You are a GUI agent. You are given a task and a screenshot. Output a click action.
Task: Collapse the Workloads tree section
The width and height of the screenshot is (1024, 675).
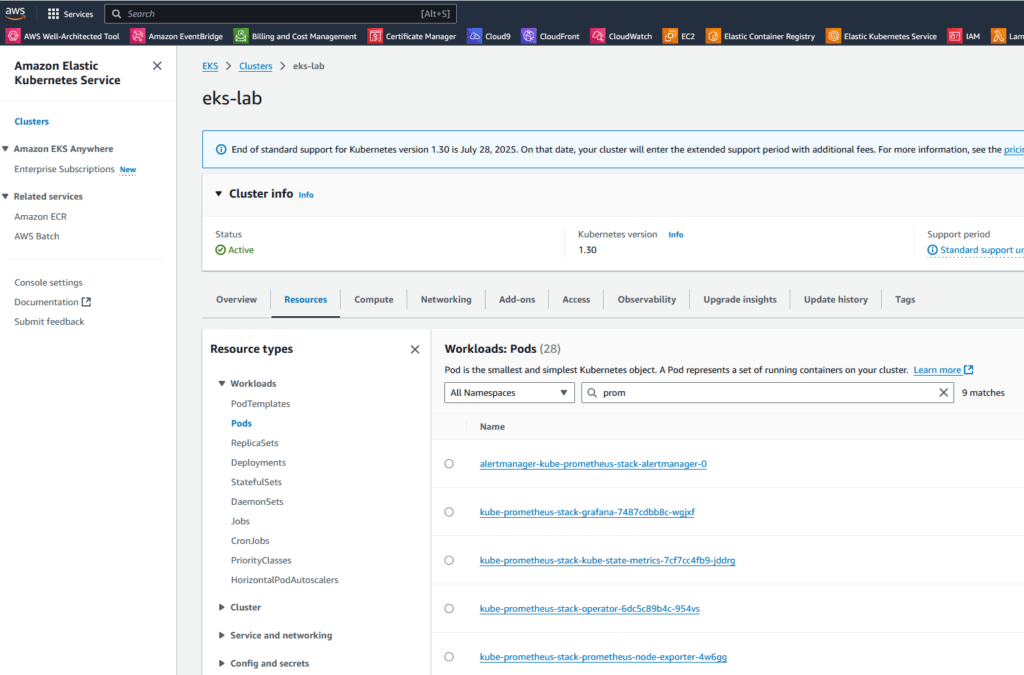[222, 383]
